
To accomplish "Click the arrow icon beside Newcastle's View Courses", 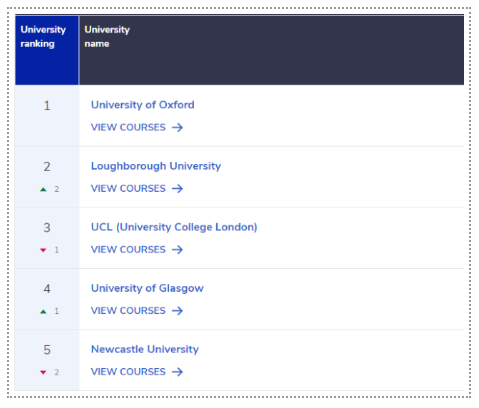I will point(177,372).
